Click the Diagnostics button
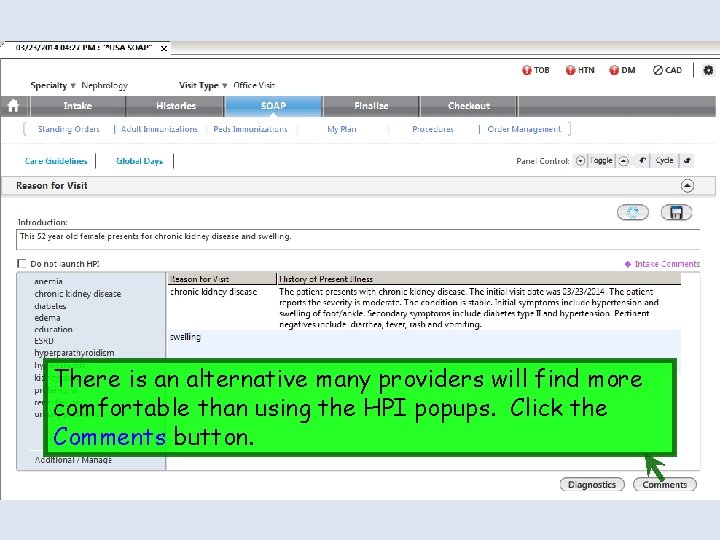 tap(592, 484)
